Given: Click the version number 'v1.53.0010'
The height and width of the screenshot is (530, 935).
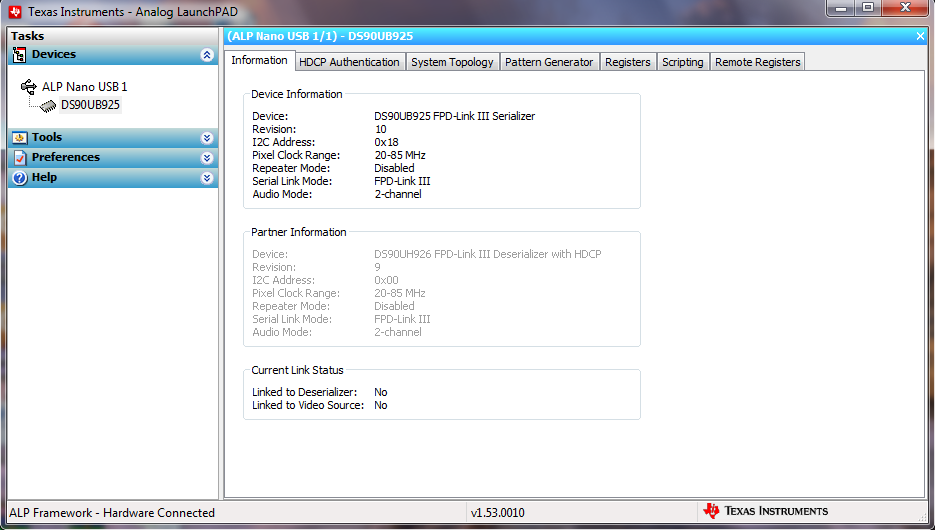Looking at the screenshot, I should (497, 513).
